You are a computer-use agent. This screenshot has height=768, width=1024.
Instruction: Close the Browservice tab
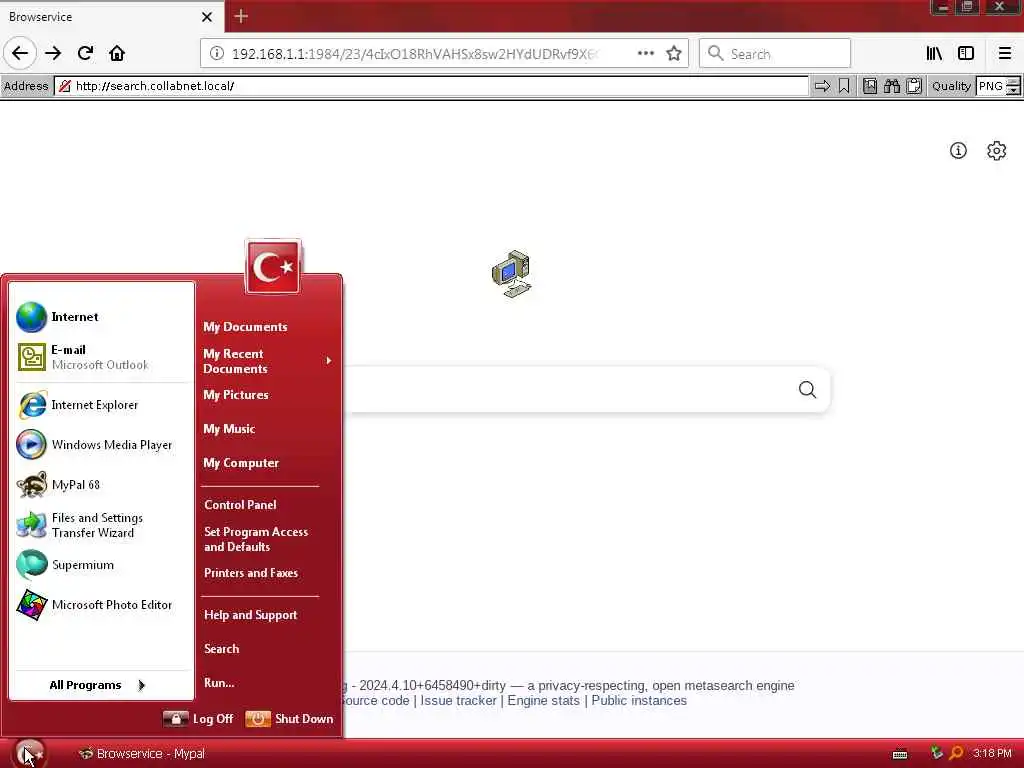click(x=206, y=17)
